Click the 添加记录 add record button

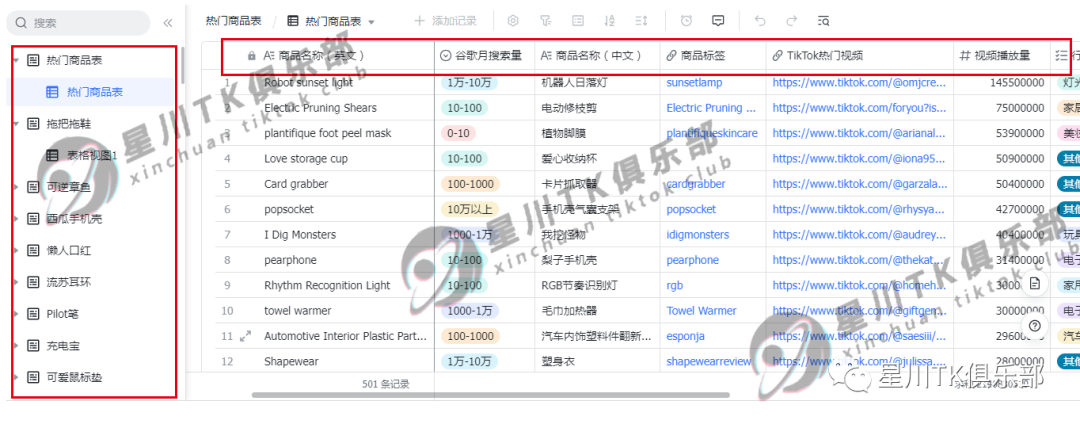[445, 21]
